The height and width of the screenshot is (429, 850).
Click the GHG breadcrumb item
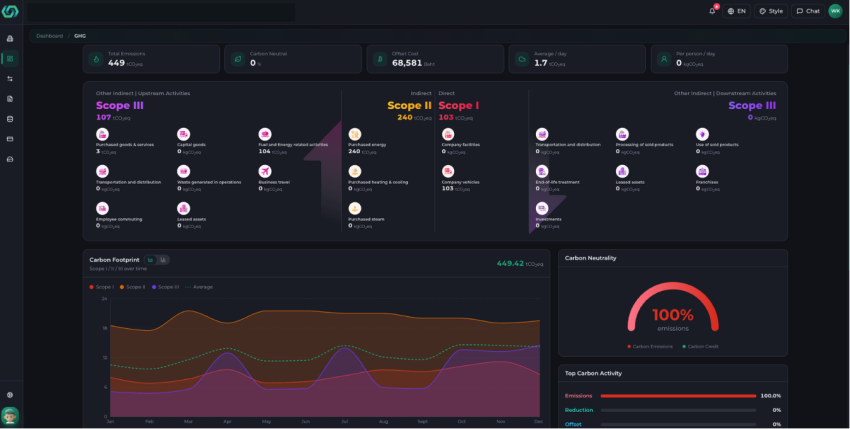(80, 36)
